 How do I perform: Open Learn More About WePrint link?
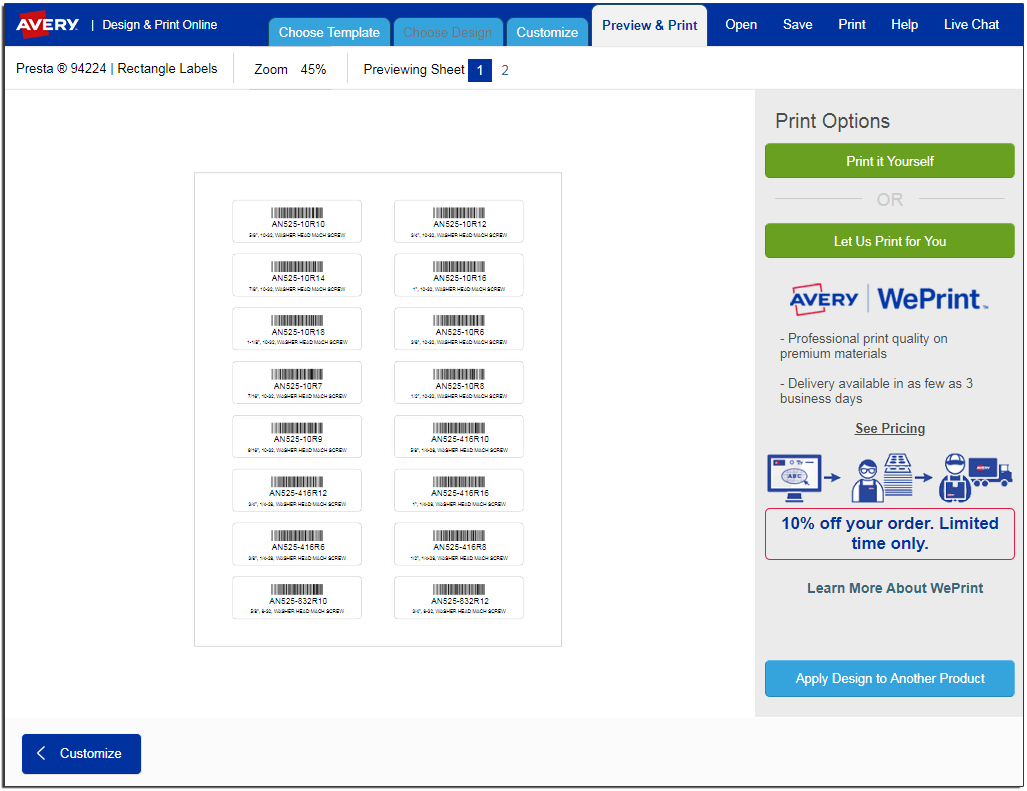(895, 588)
